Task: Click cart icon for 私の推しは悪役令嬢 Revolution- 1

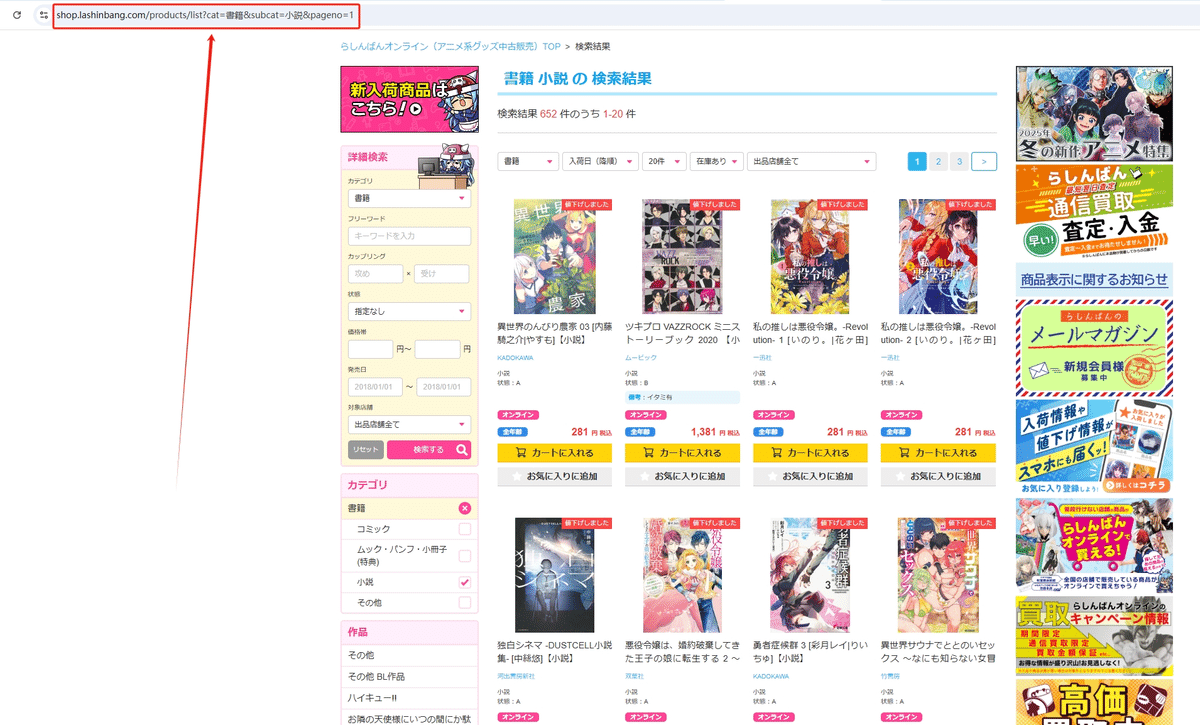Action: (776, 453)
